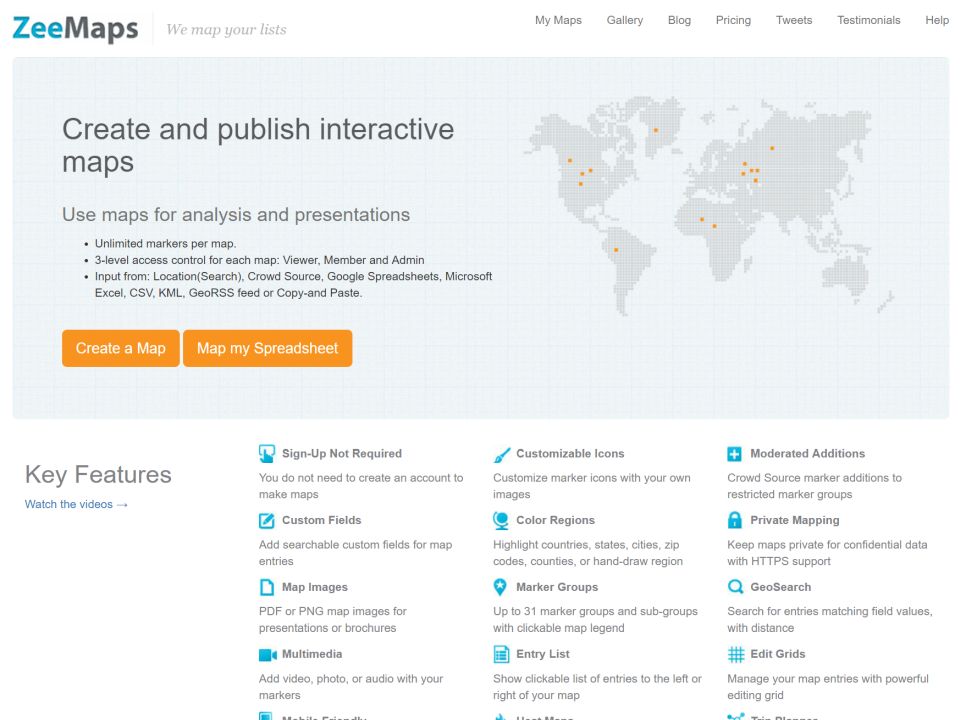This screenshot has height=720, width=960.
Task: Click the Private Mapping lock icon
Action: point(735,520)
